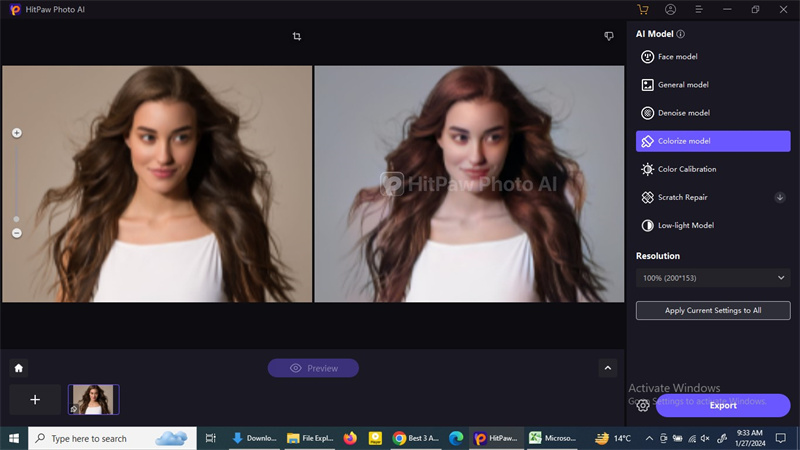Select the Colorize model
The image size is (800, 450).
click(x=713, y=141)
